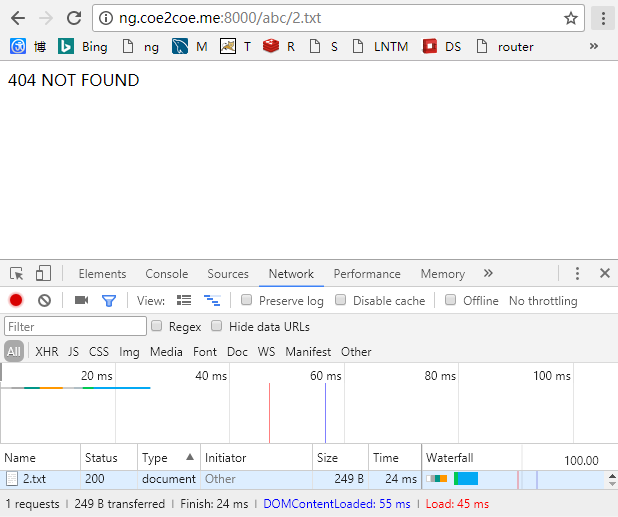This screenshot has width=618, height=517.
Task: Filter requests by Doc
Action: pyautogui.click(x=237, y=351)
